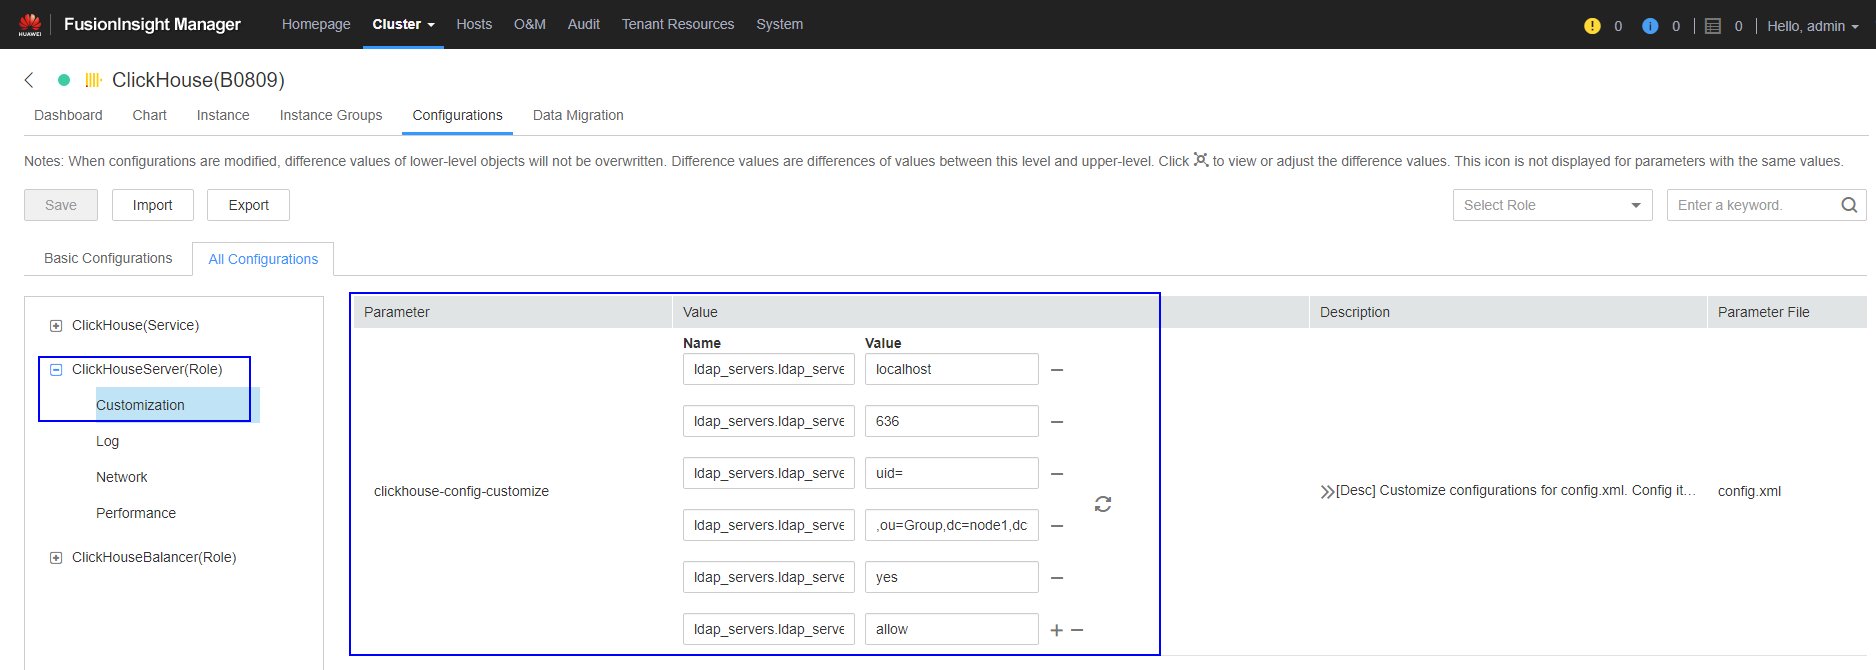Edit the name field next to allow
This screenshot has width=1876, height=670.
pos(769,629)
